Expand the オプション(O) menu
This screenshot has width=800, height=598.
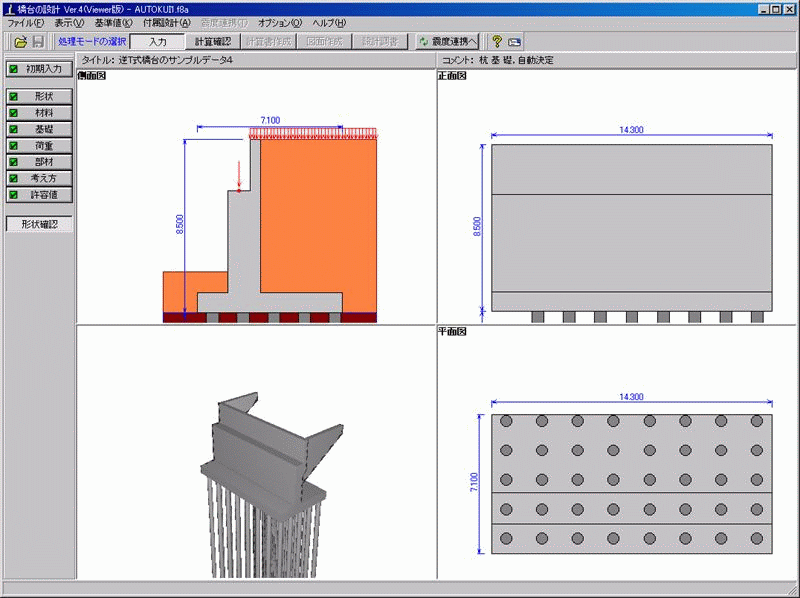point(279,23)
